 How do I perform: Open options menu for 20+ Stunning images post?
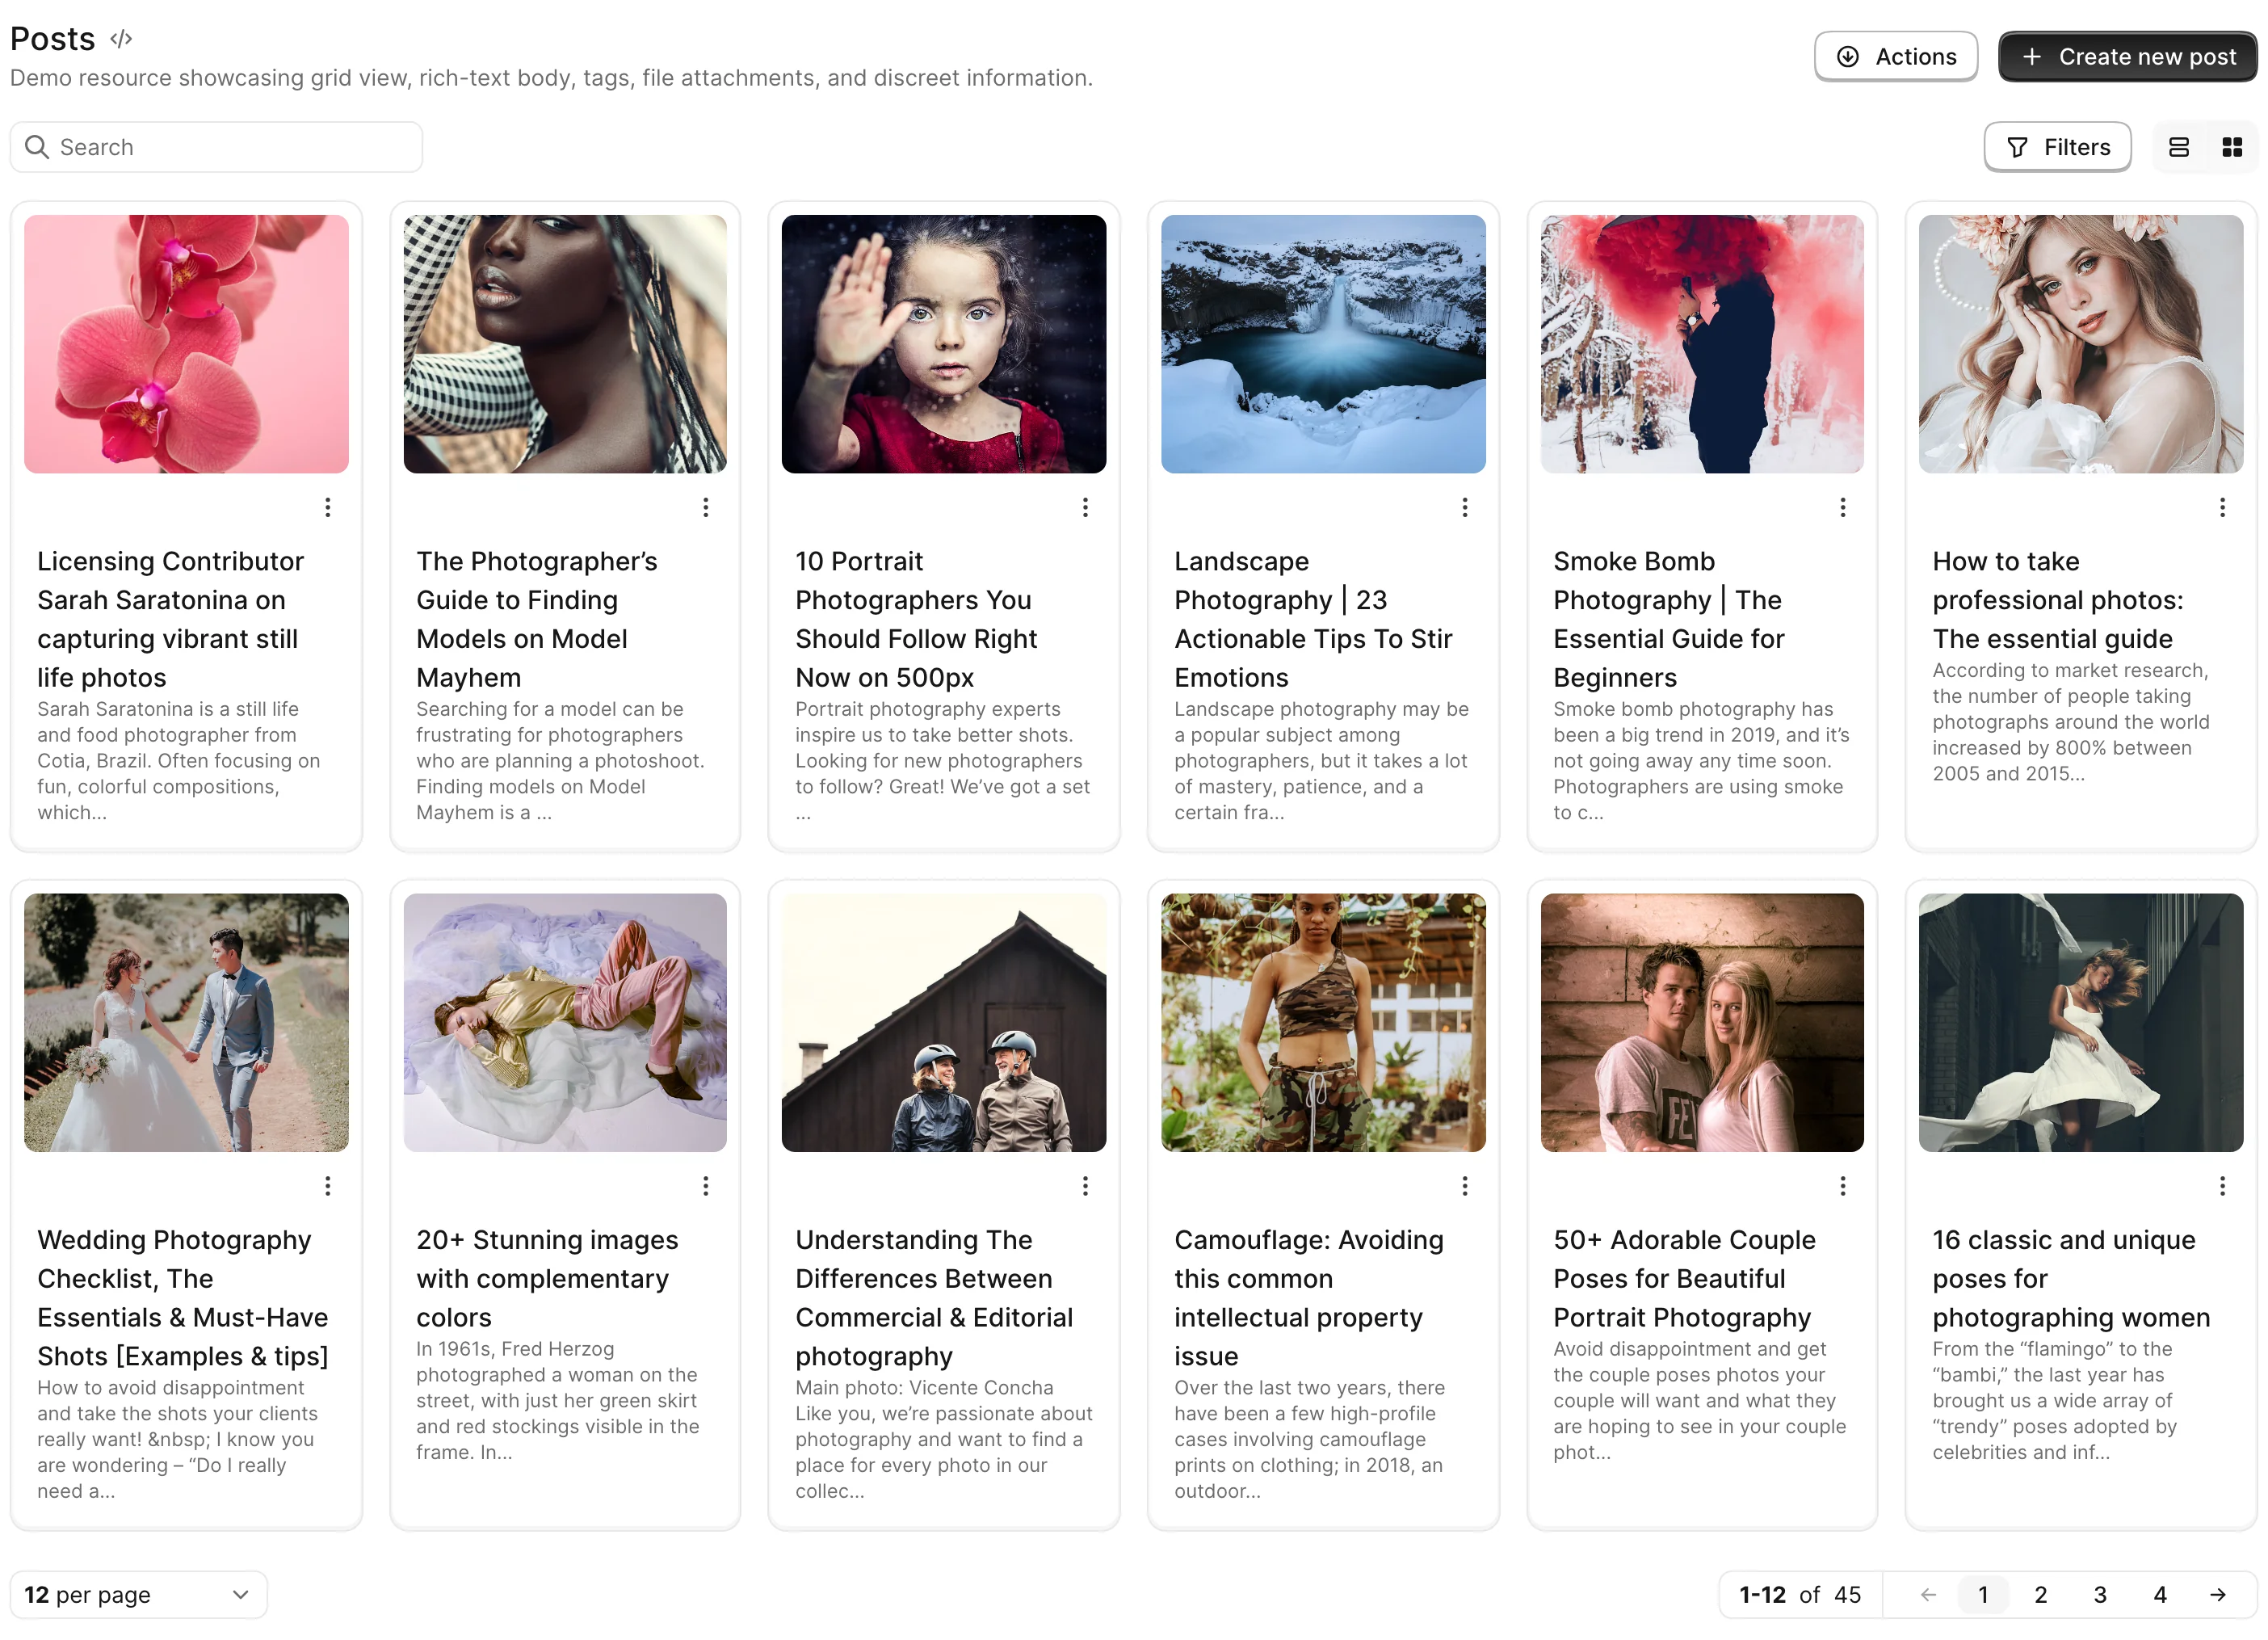[x=705, y=1185]
